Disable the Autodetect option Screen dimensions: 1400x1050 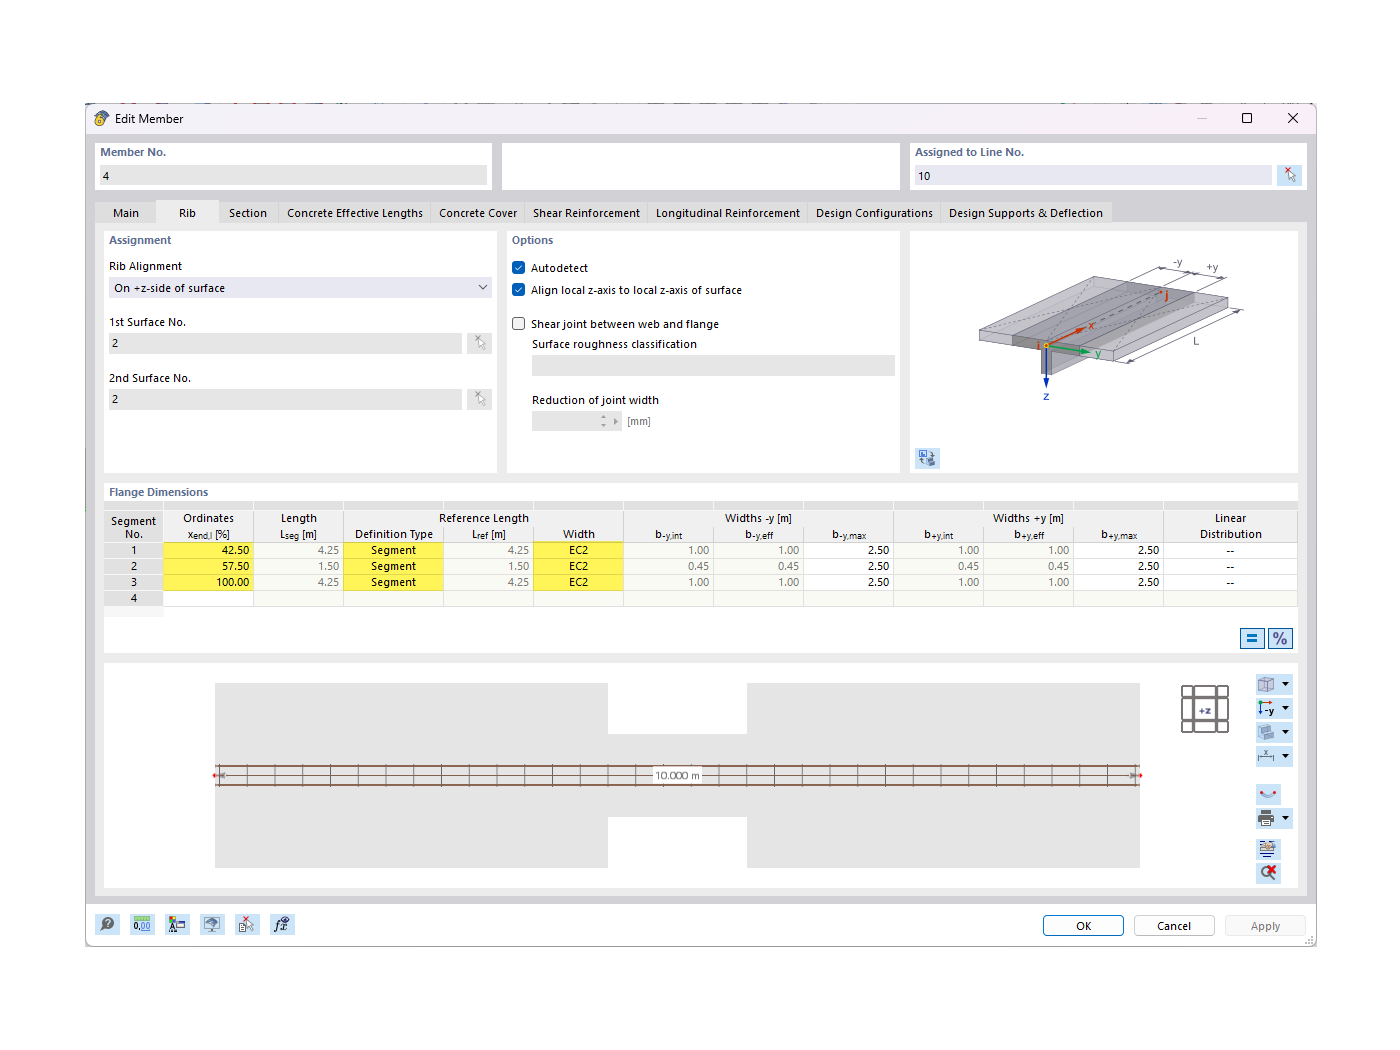(518, 267)
